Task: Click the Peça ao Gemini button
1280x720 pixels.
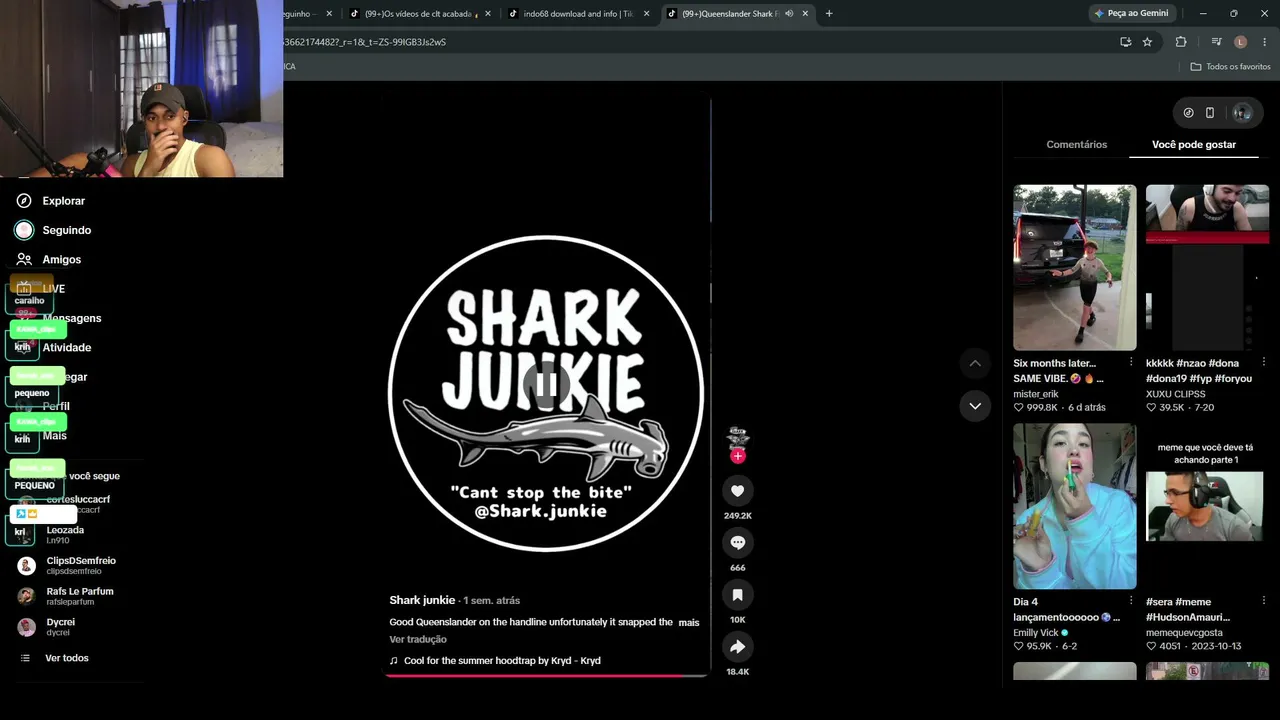Action: point(1131,14)
